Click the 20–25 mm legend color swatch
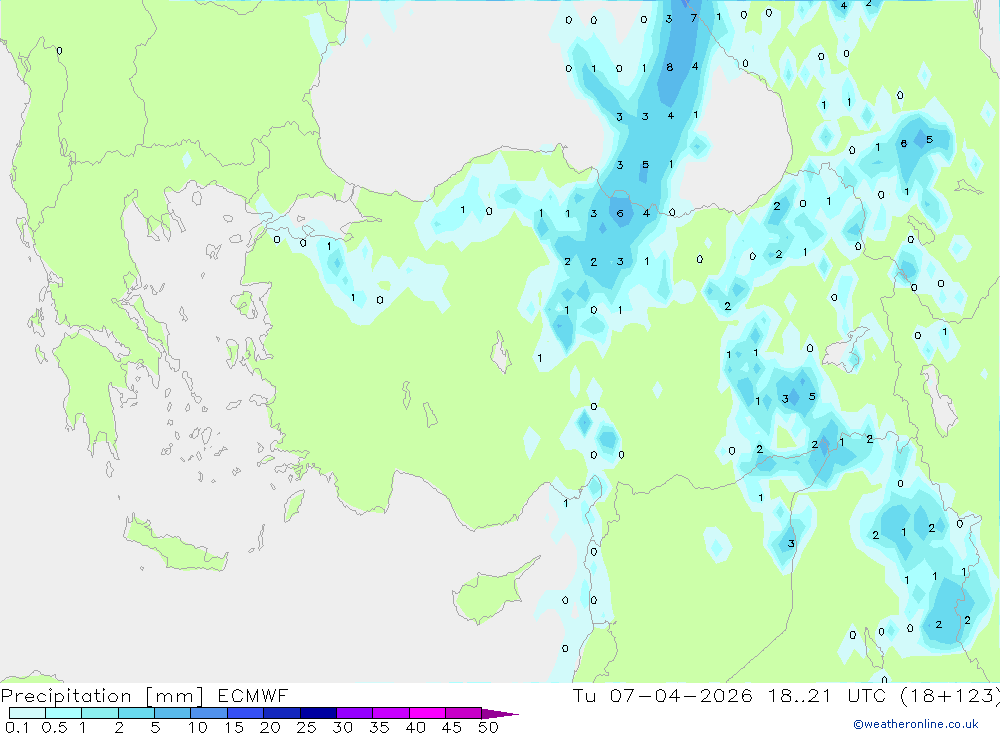1000x733 pixels. (282, 713)
